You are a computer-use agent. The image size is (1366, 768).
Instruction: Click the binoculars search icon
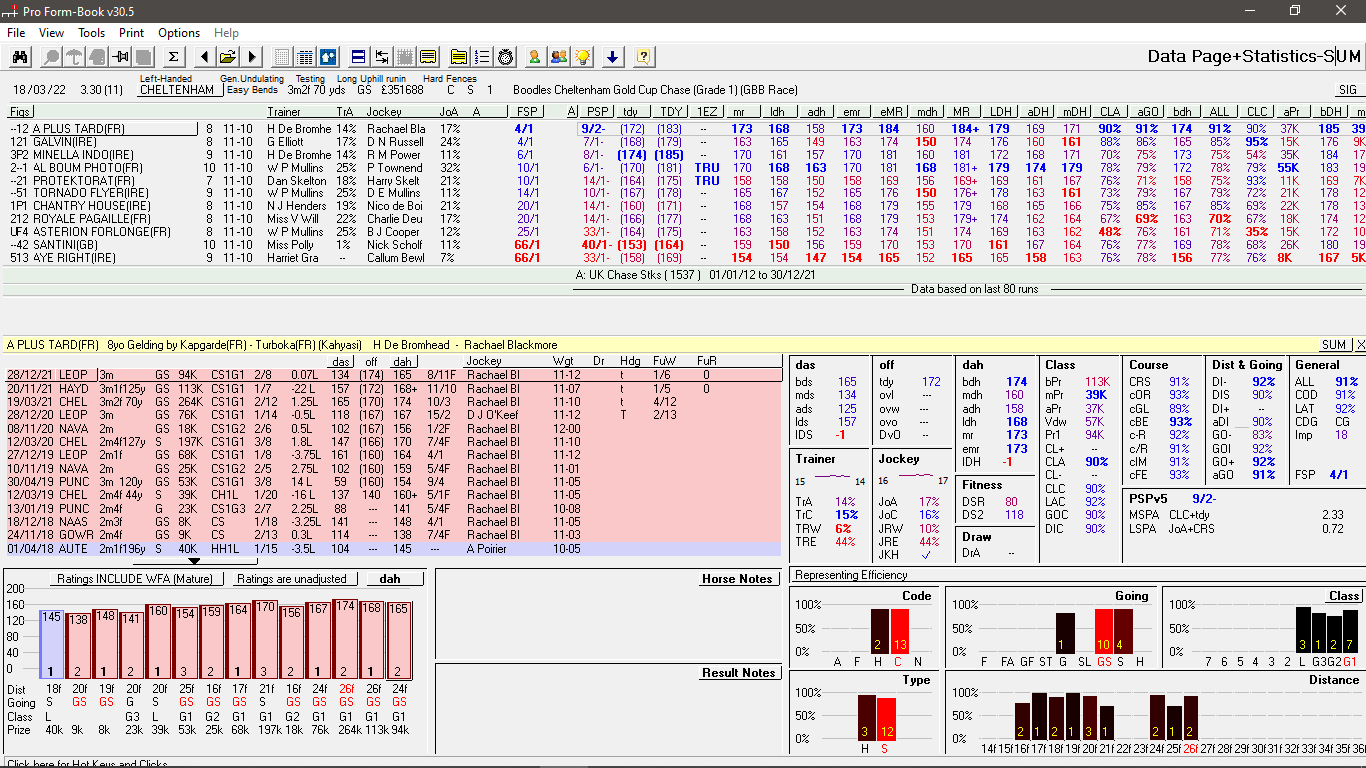pyautogui.click(x=20, y=57)
